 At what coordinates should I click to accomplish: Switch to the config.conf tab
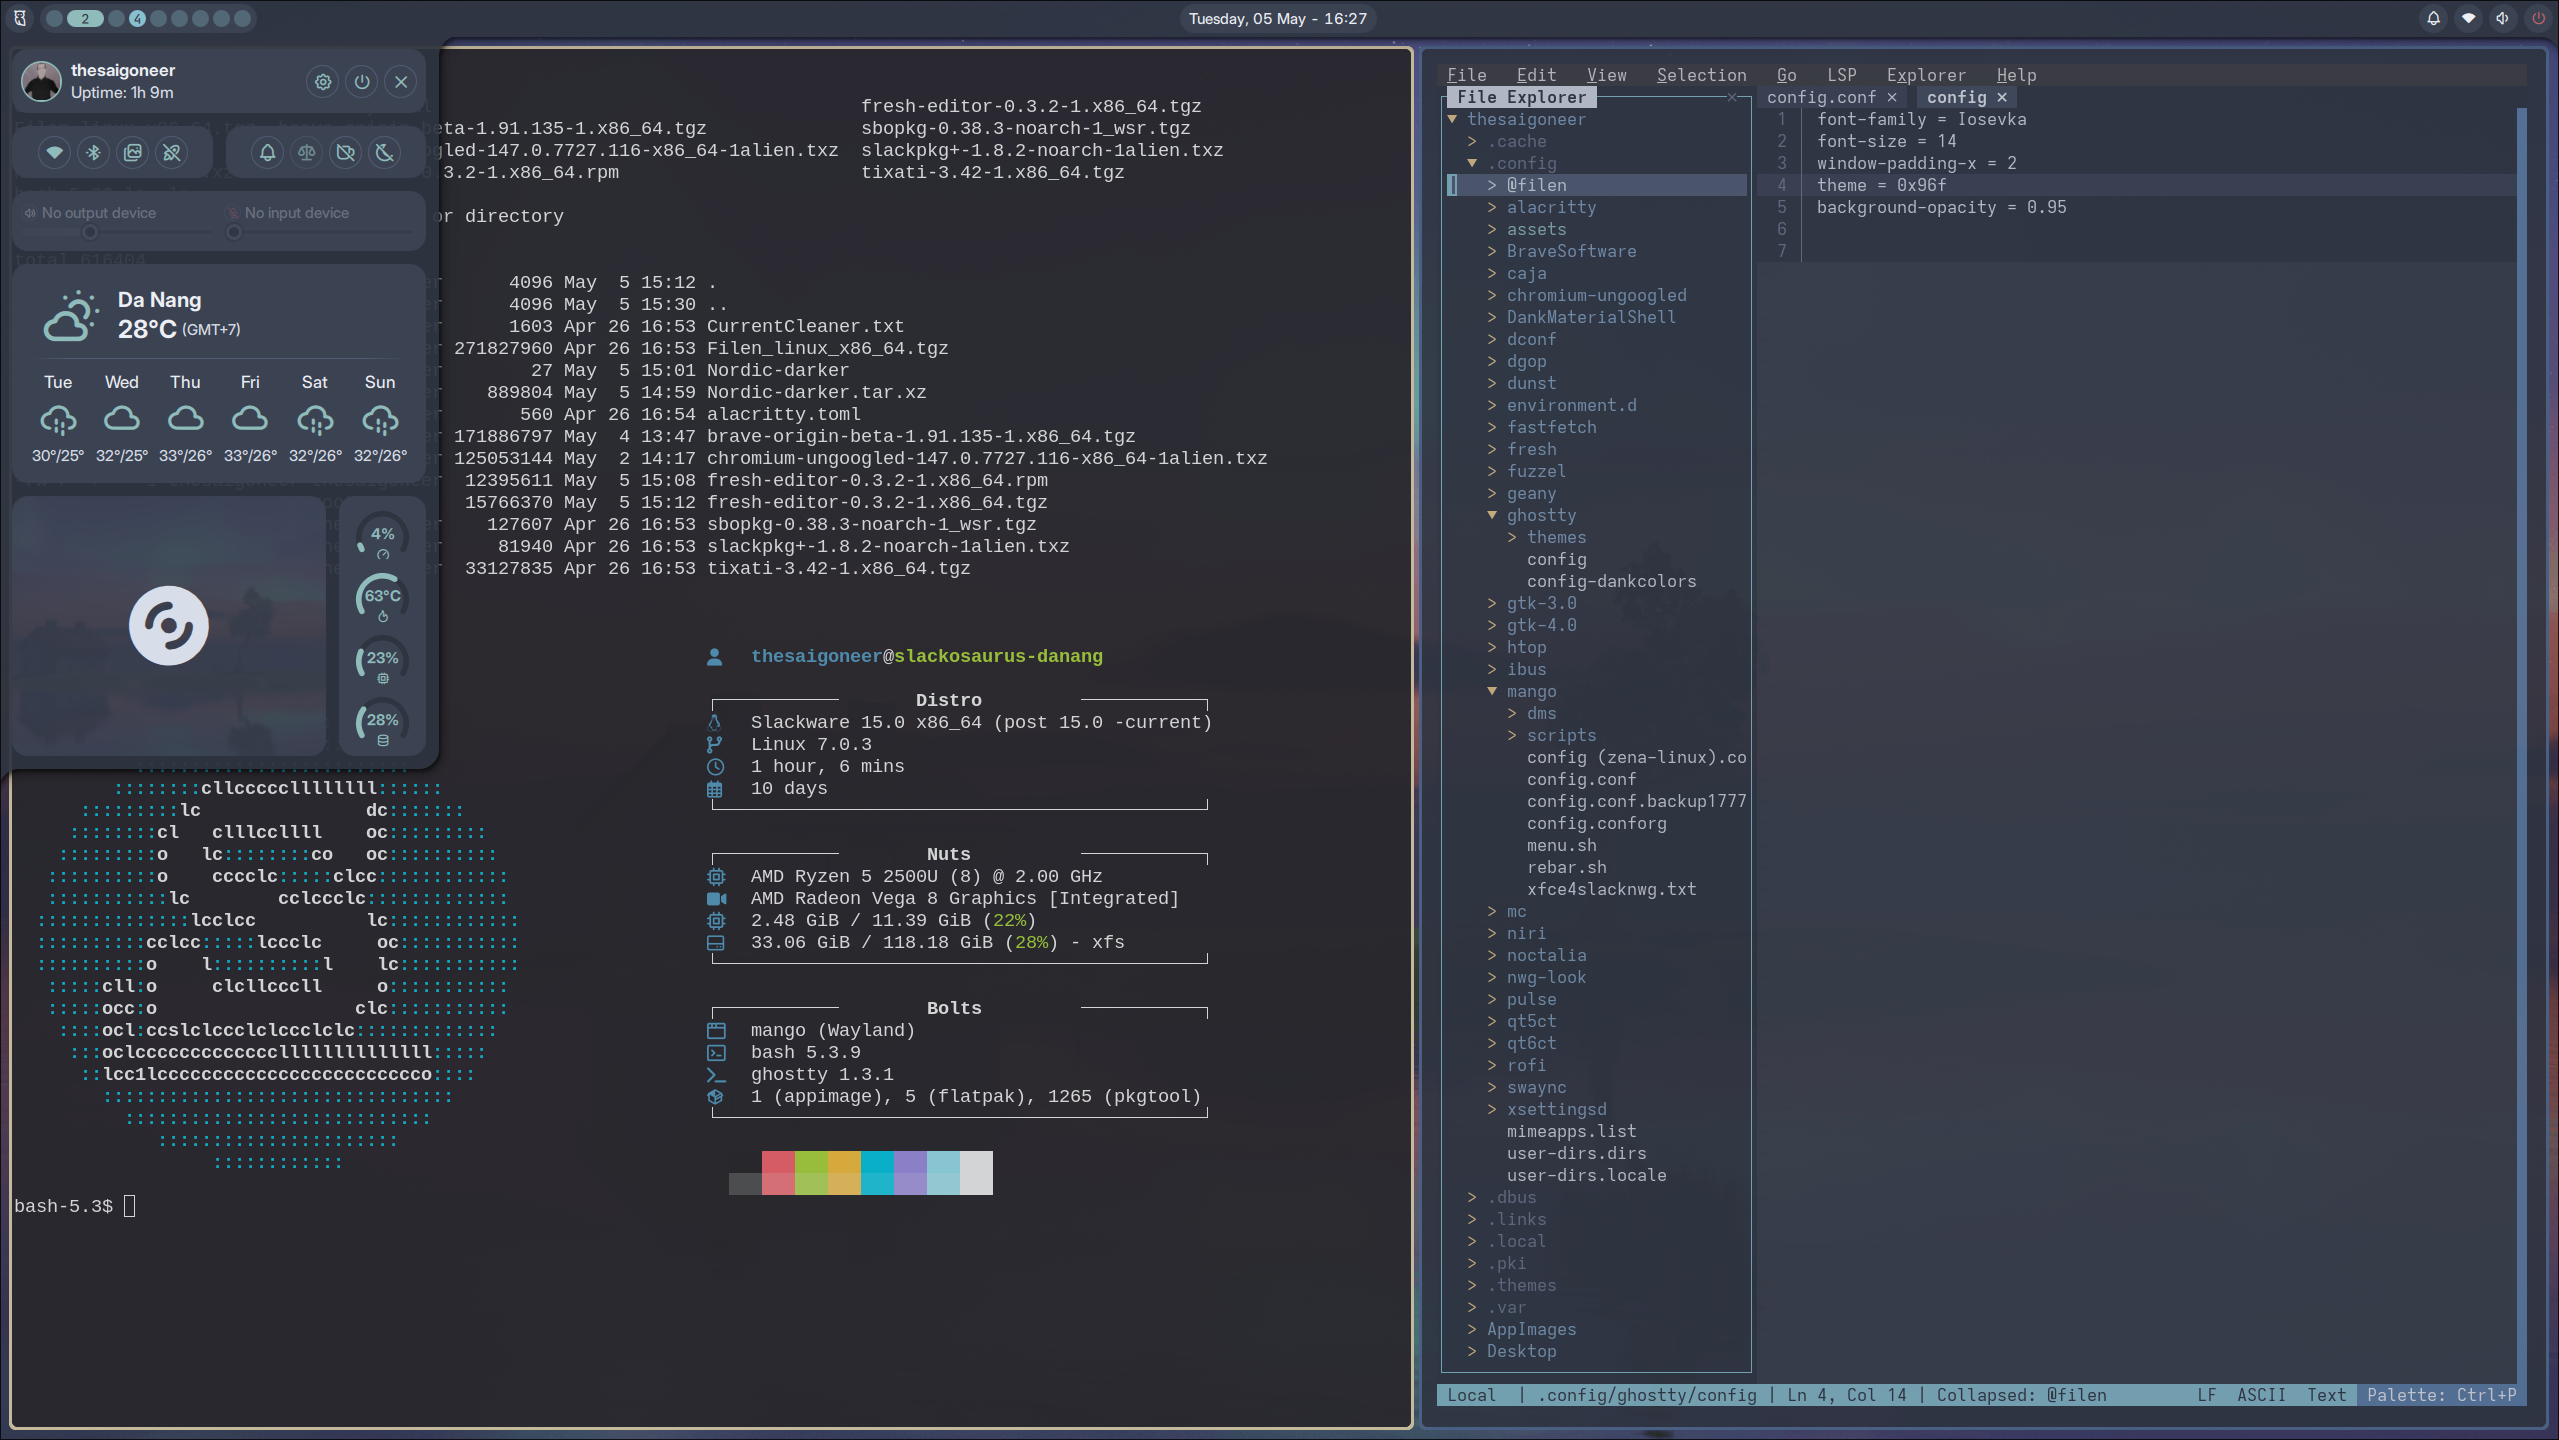click(1821, 97)
